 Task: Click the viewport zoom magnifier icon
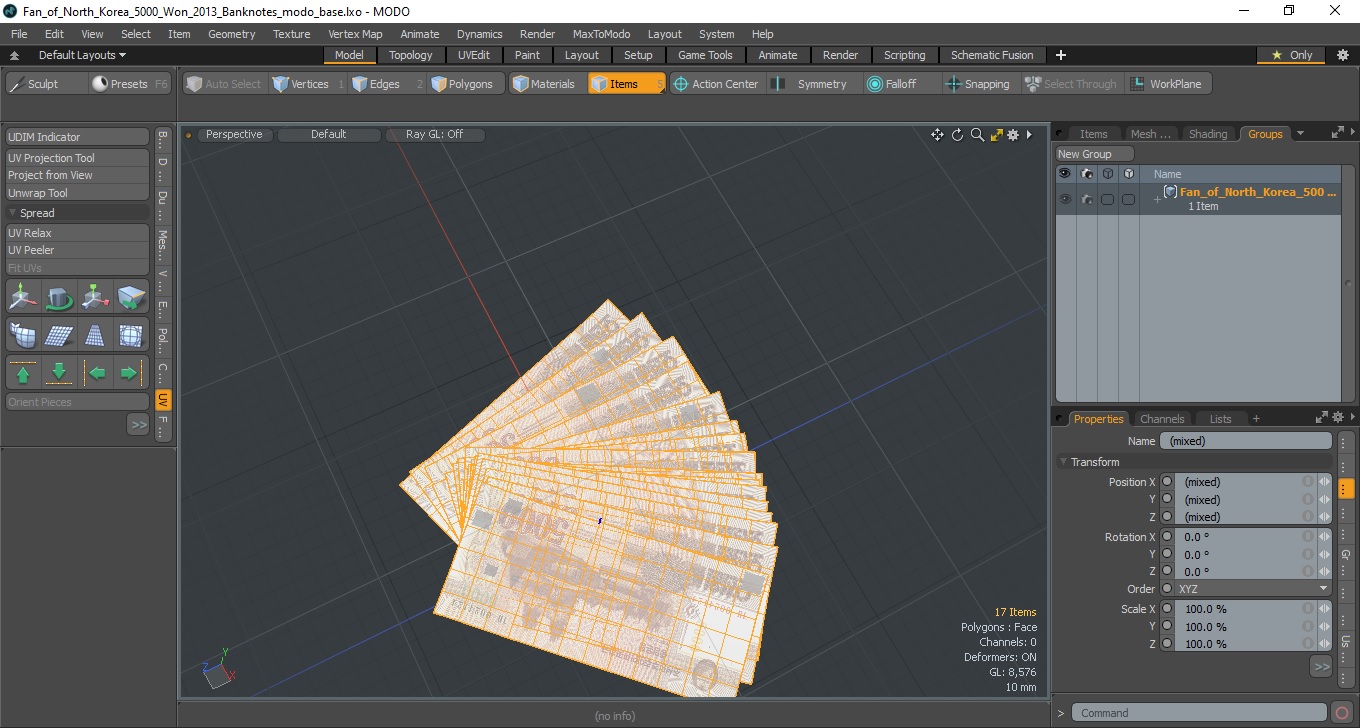tap(977, 135)
